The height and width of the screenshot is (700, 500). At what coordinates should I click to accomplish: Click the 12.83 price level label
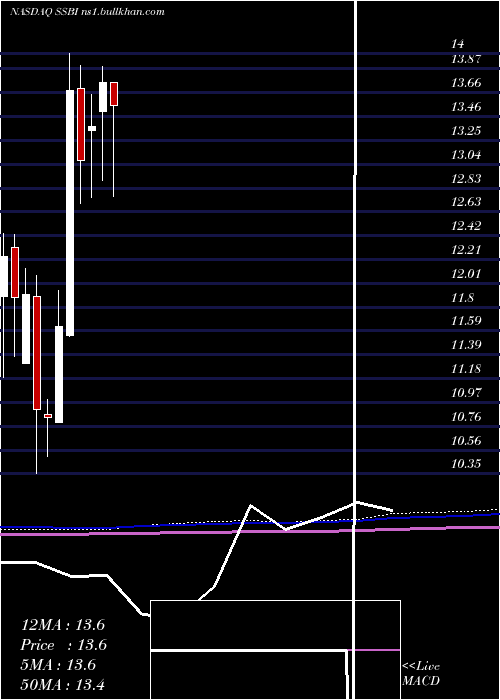pos(466,179)
